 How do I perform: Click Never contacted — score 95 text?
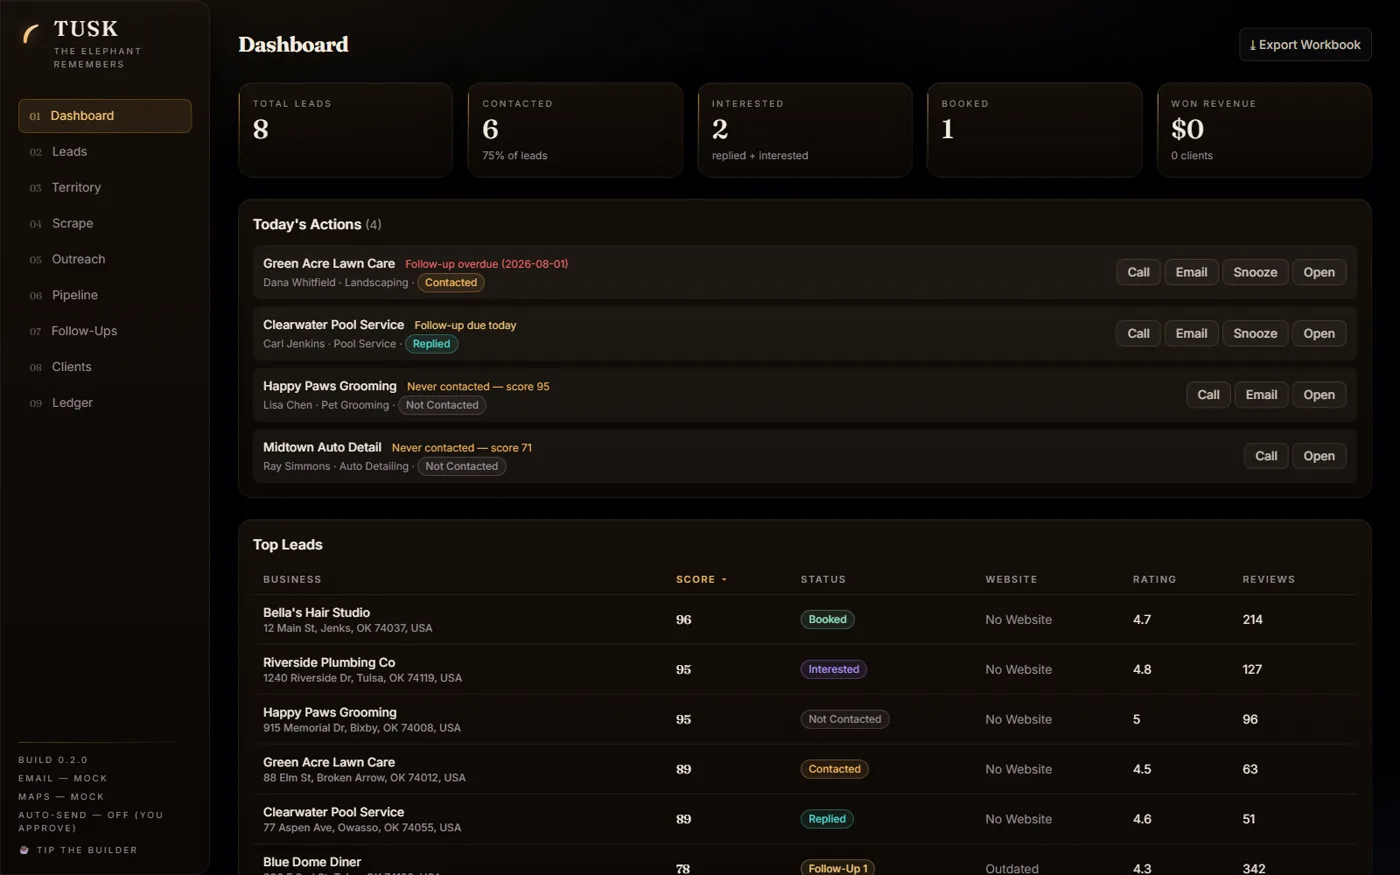pyautogui.click(x=478, y=387)
